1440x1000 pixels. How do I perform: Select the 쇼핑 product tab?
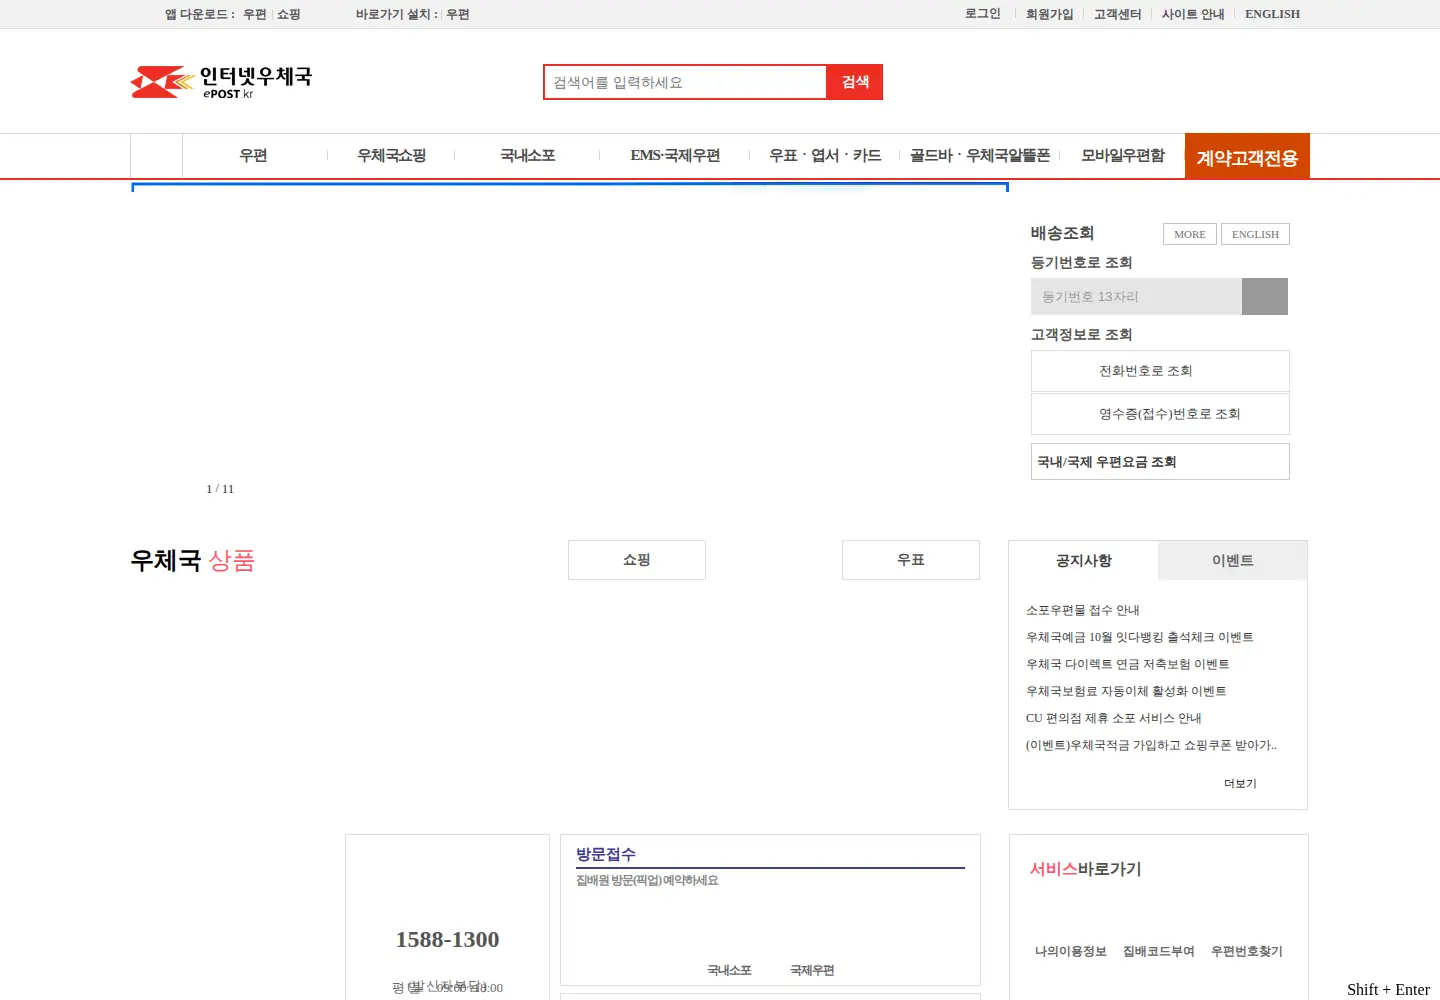(x=637, y=560)
